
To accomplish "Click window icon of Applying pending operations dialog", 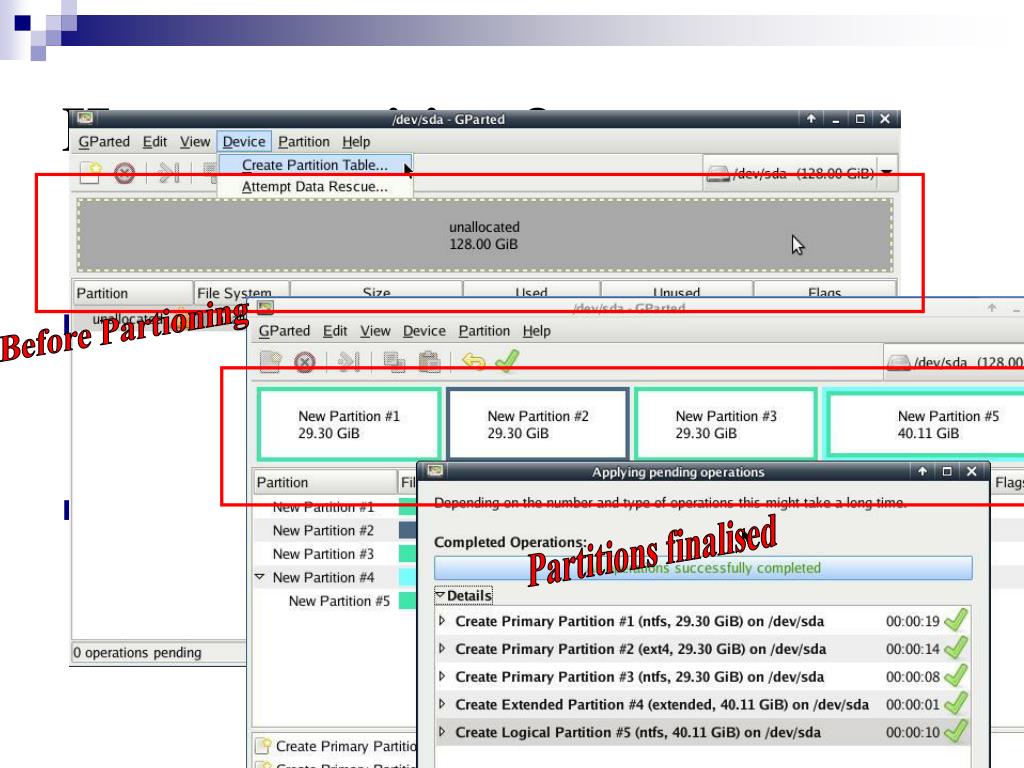I will [x=435, y=471].
